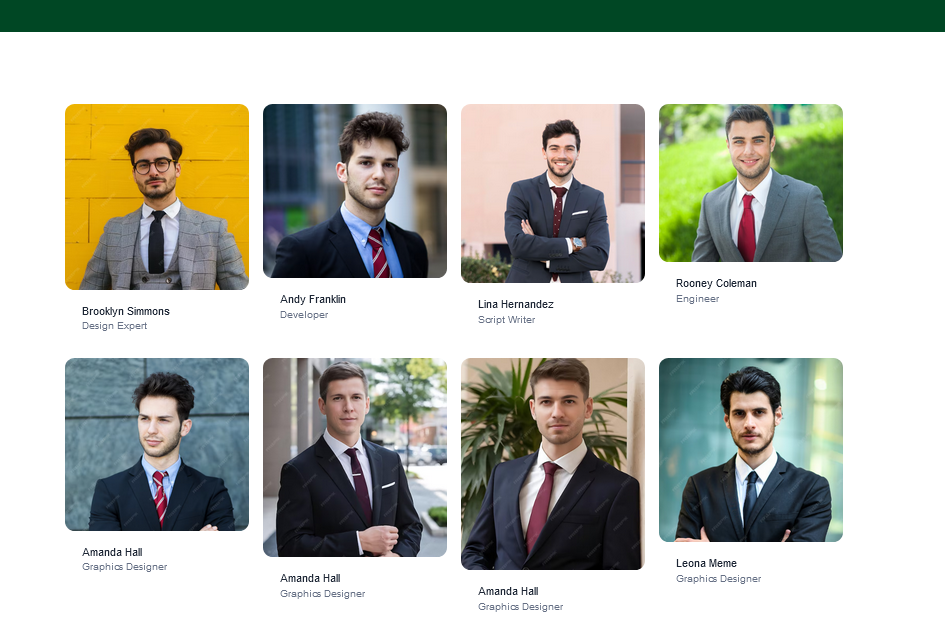Click Graphics Designer under Leona Meme
This screenshot has width=945, height=639.
tap(718, 579)
